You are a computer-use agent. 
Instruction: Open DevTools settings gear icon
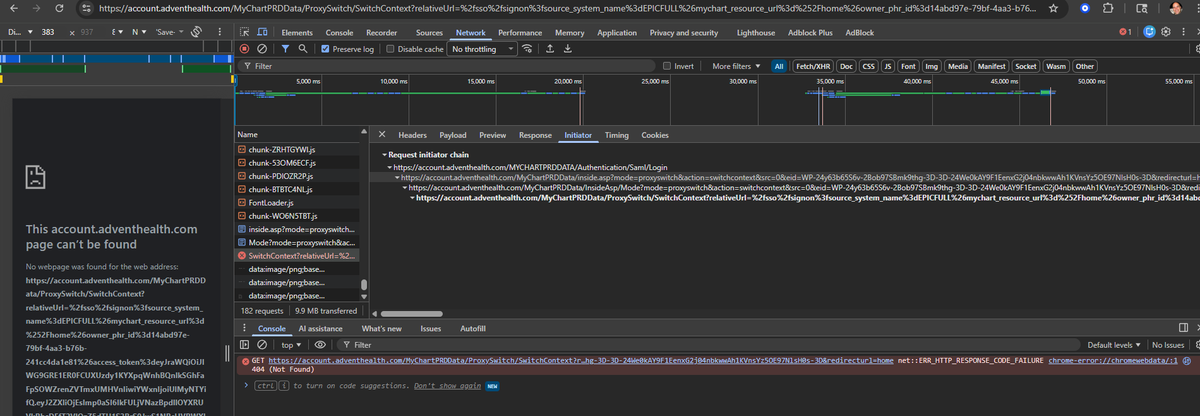(x=1166, y=32)
